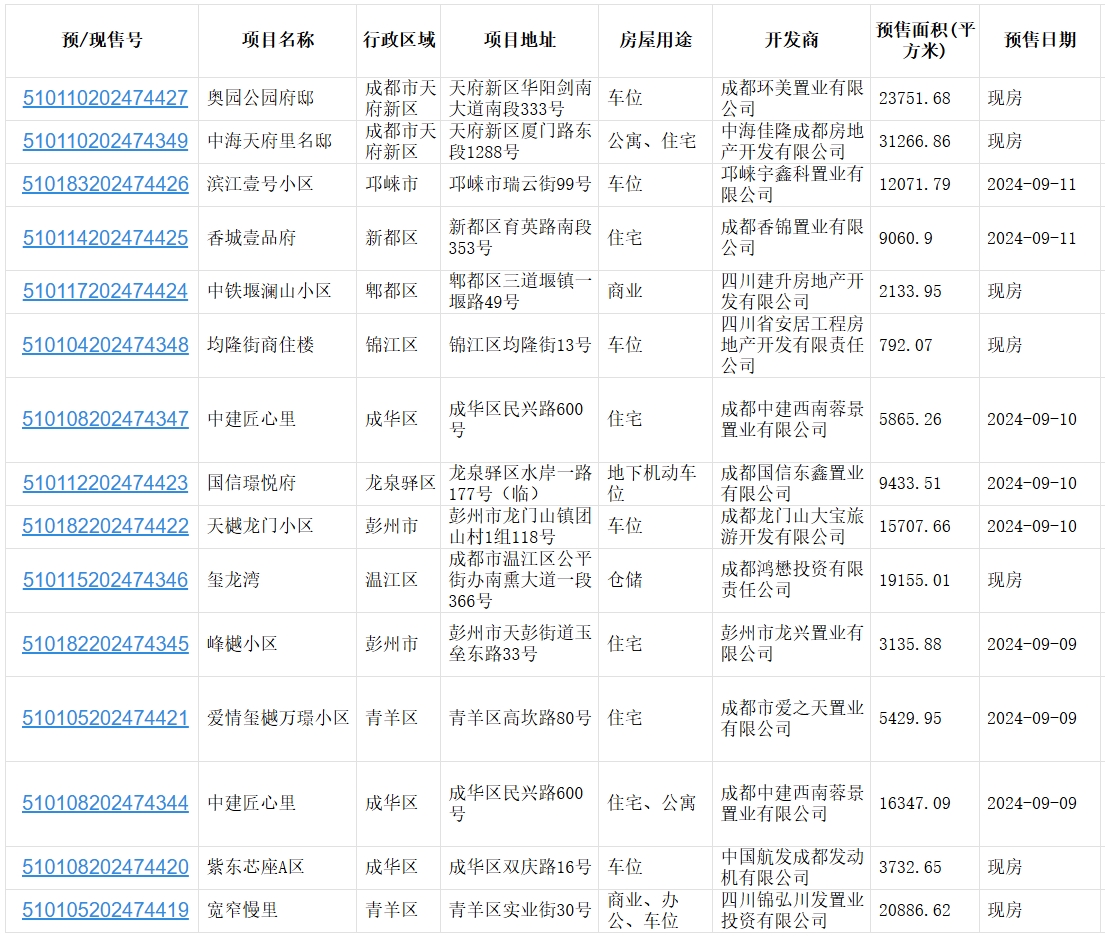This screenshot has height=936, width=1105.
Task: Click developer 成都香锦置业有限公司
Action: click(792, 238)
